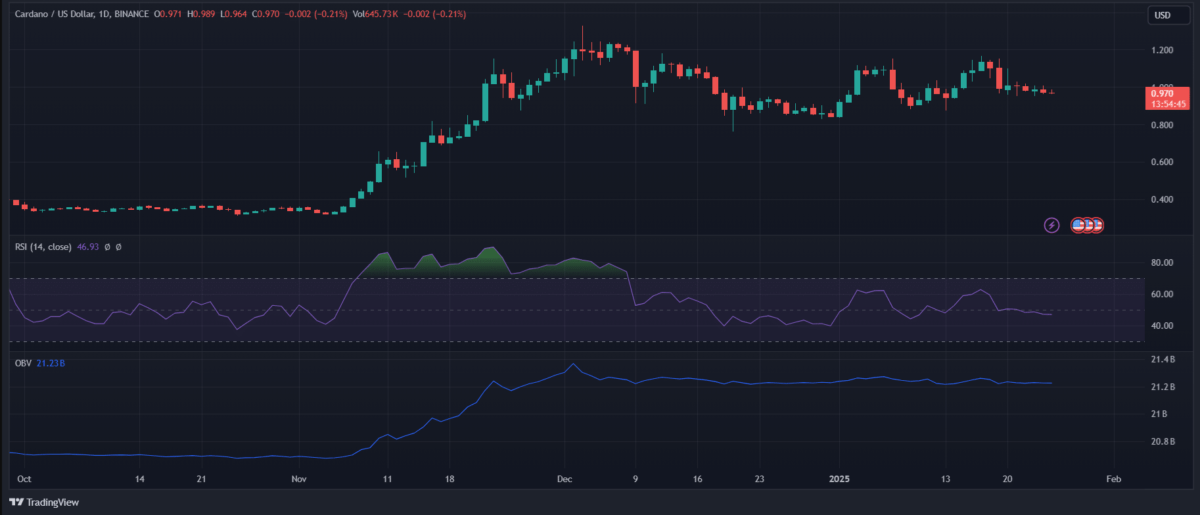Click the RSI value 46.93
Screen dimensions: 1200x515
point(91,245)
